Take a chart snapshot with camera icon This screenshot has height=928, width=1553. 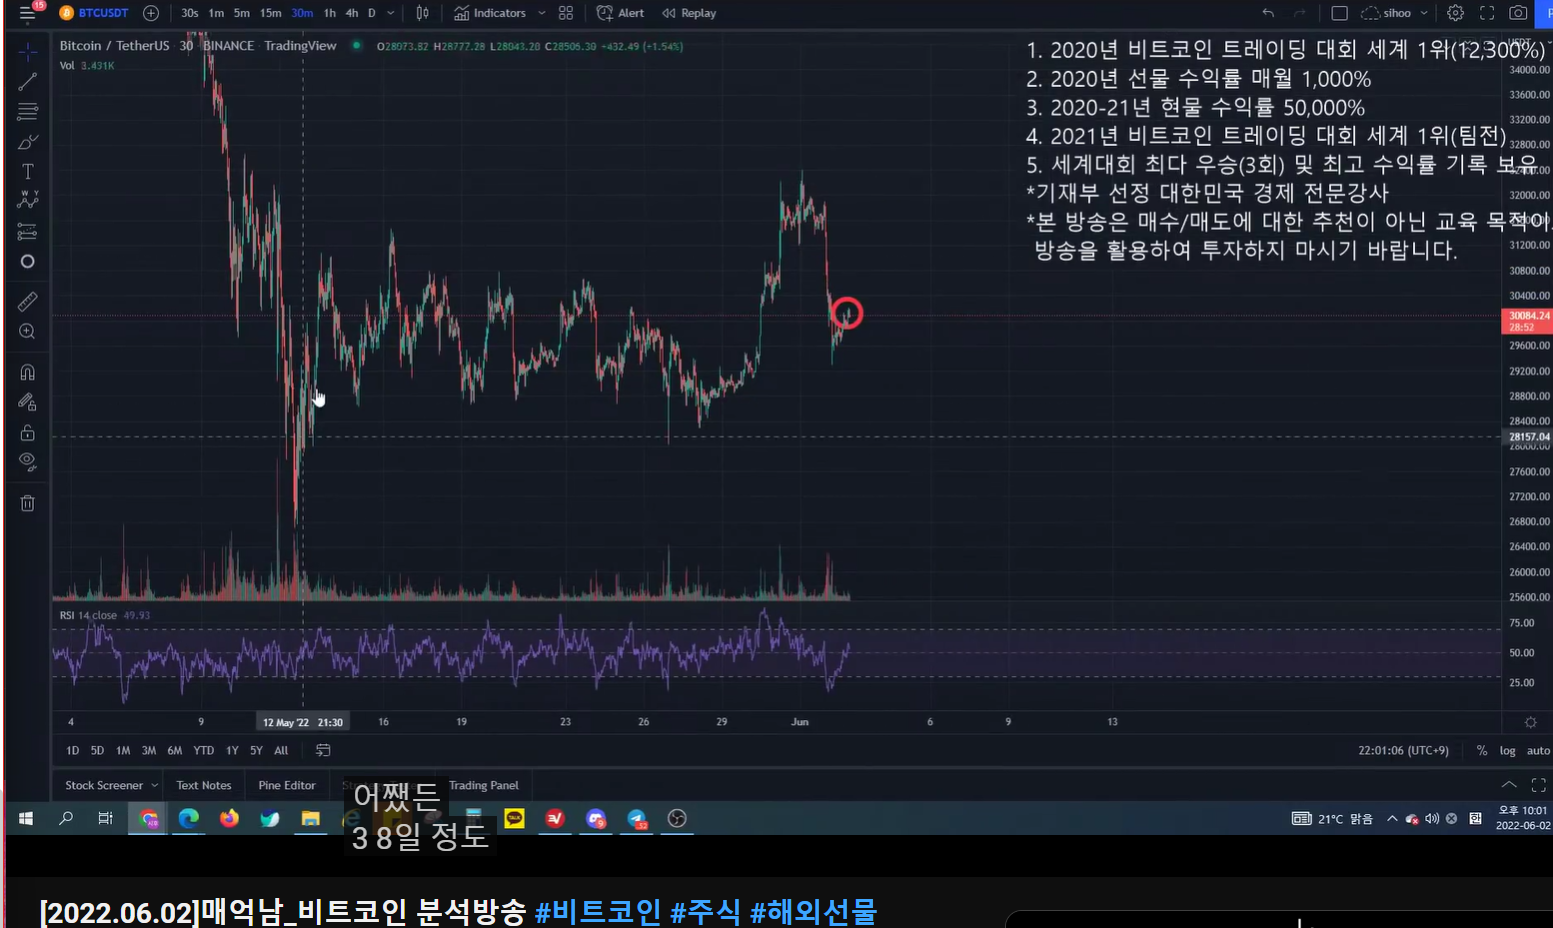click(1518, 13)
